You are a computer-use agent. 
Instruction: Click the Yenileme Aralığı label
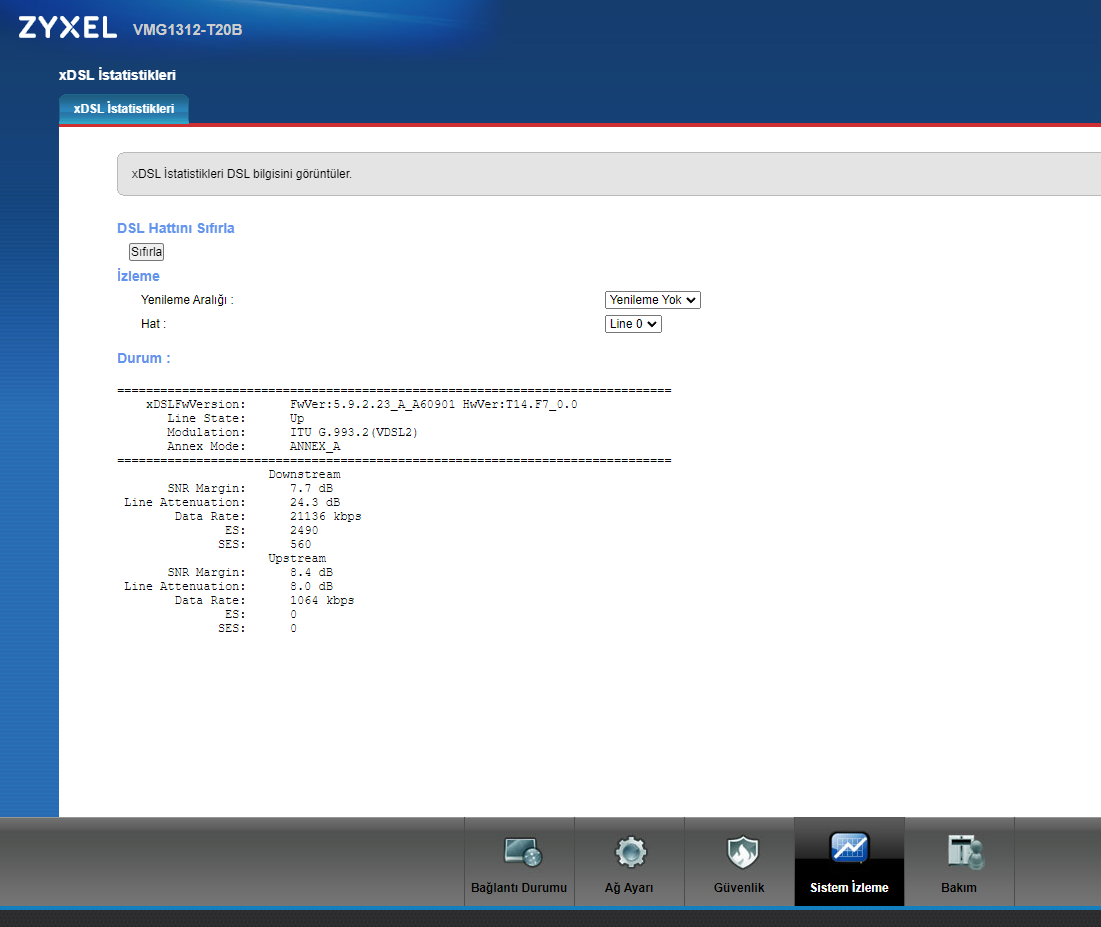tap(187, 300)
